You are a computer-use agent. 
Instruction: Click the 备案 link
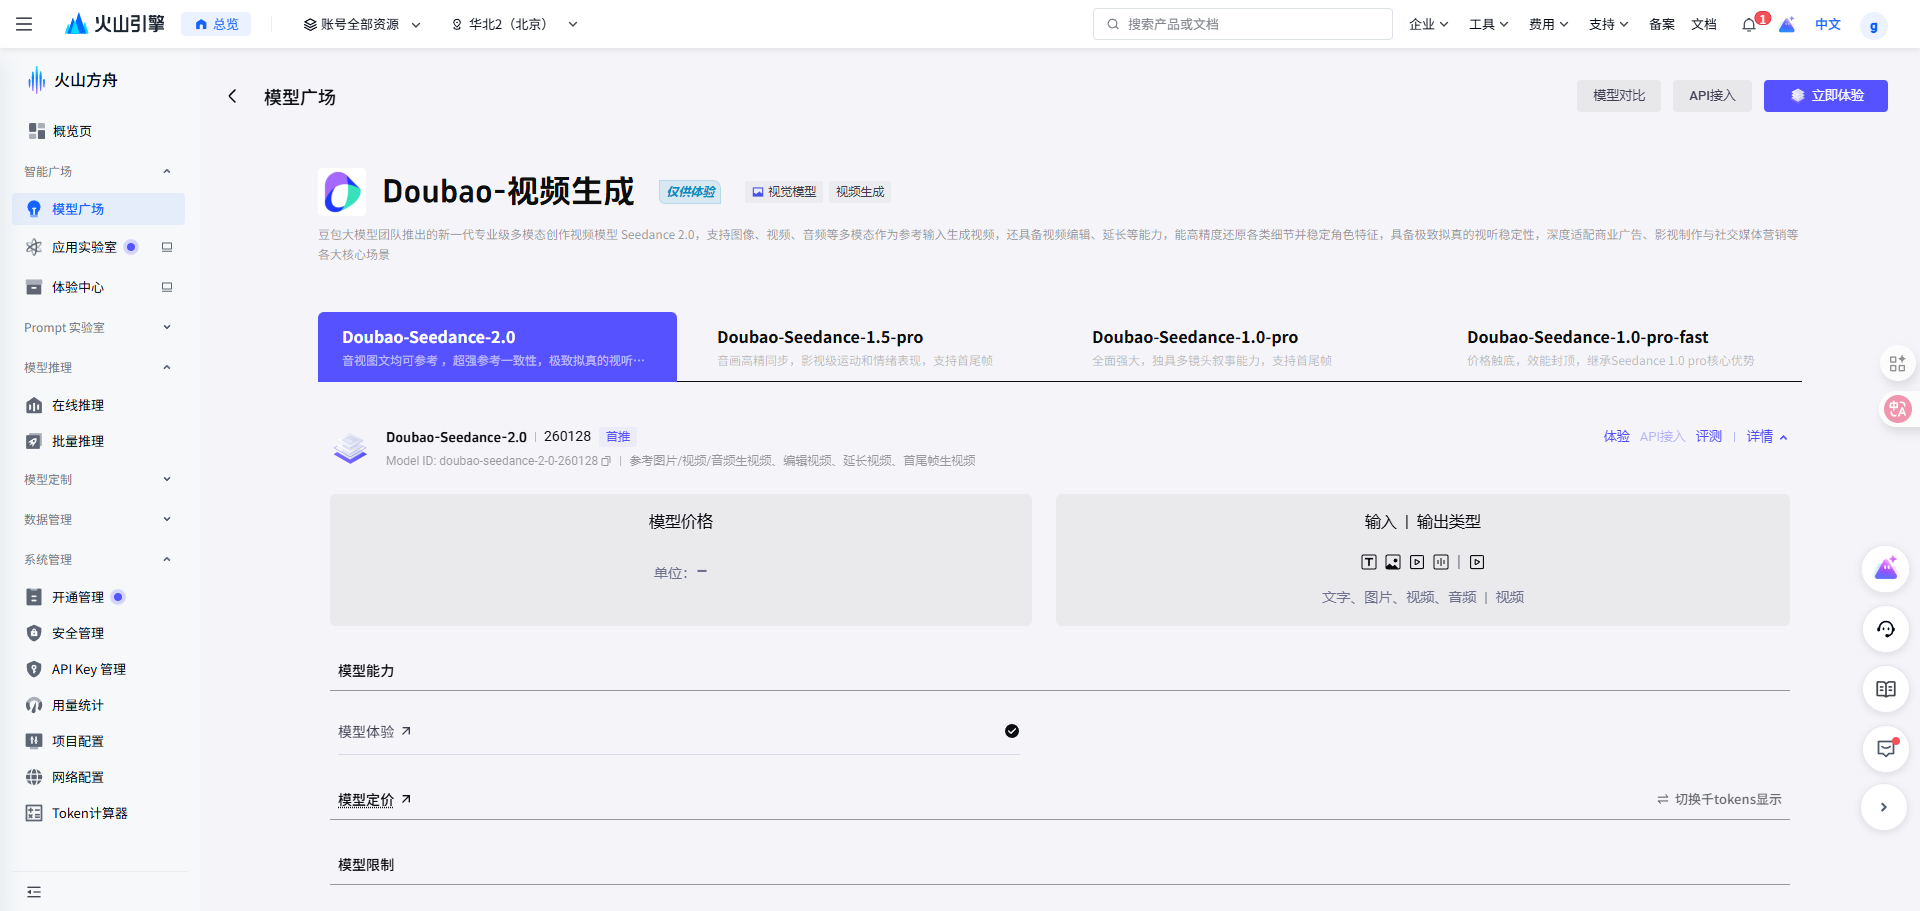pyautogui.click(x=1662, y=24)
